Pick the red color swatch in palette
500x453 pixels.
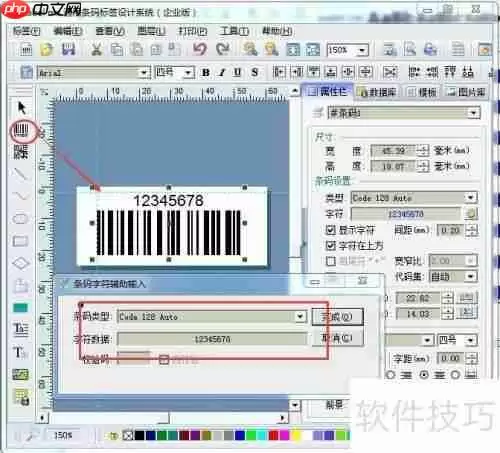tap(273, 435)
